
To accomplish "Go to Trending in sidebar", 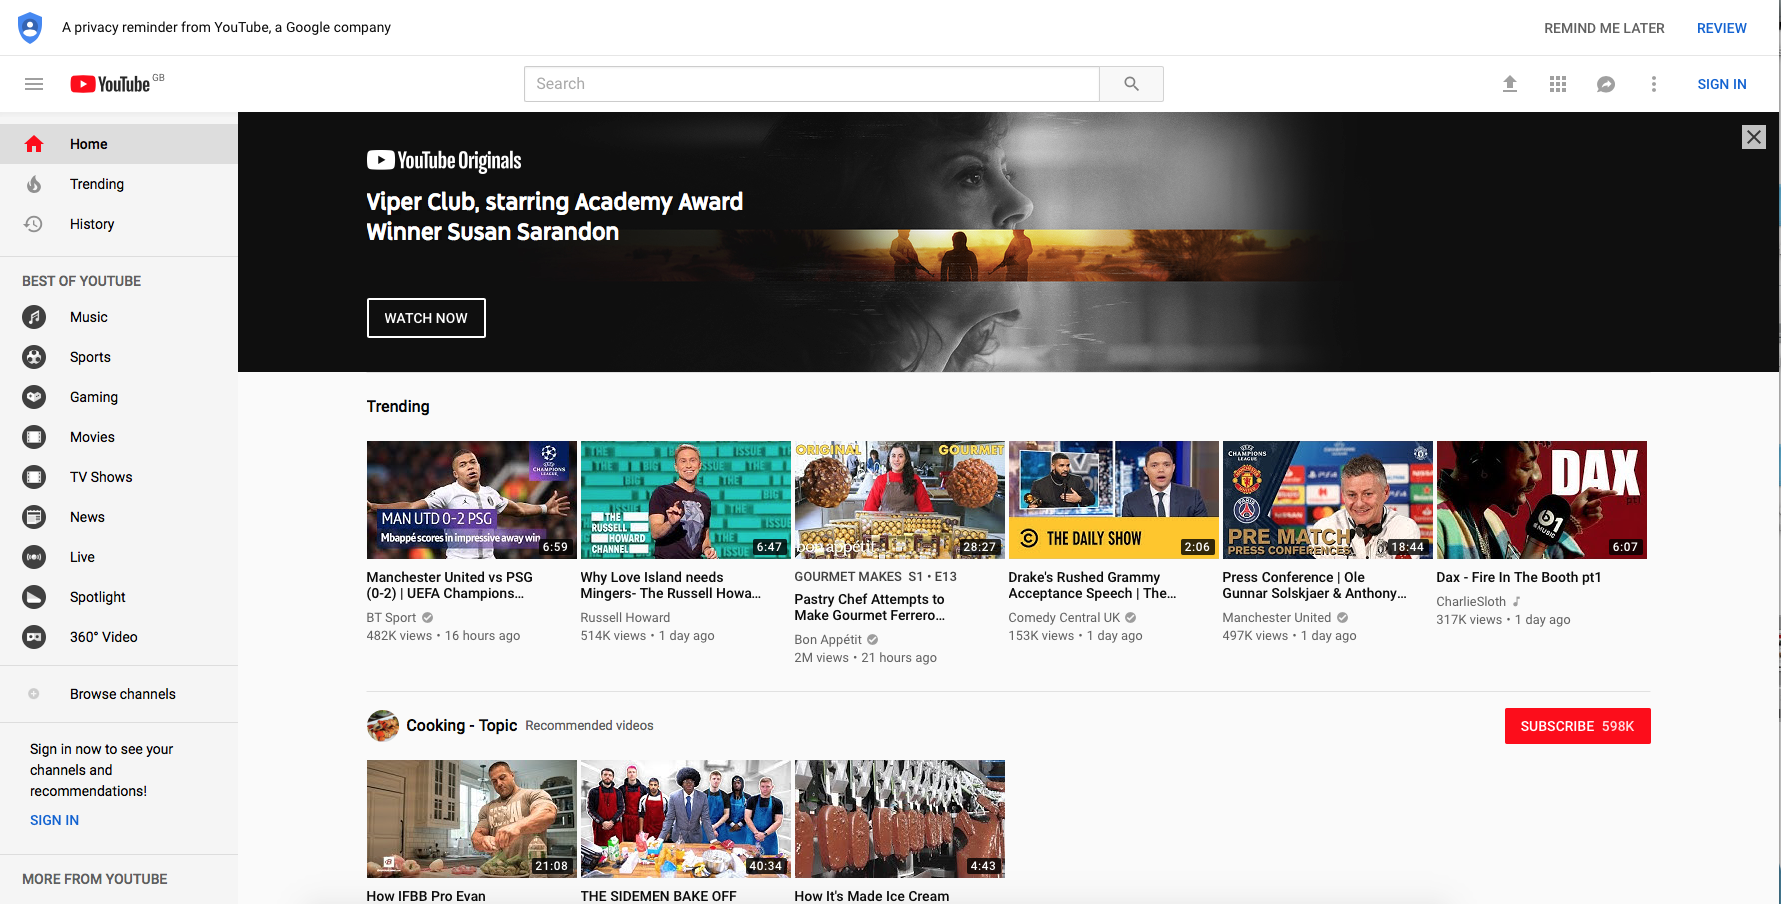I will click(97, 184).
